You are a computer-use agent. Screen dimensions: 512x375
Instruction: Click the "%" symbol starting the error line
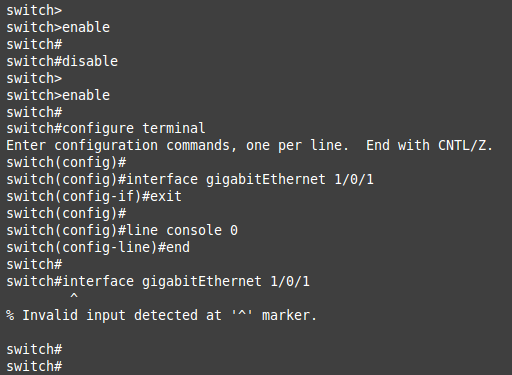coord(10,315)
